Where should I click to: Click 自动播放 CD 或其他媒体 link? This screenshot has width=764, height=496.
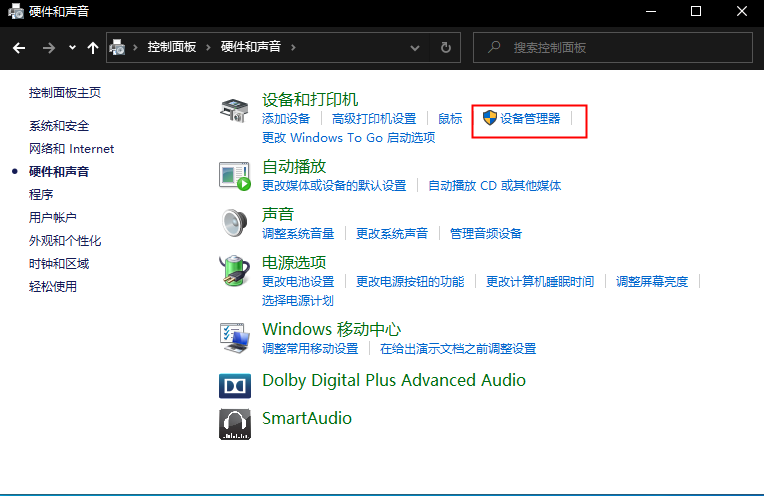click(x=495, y=186)
